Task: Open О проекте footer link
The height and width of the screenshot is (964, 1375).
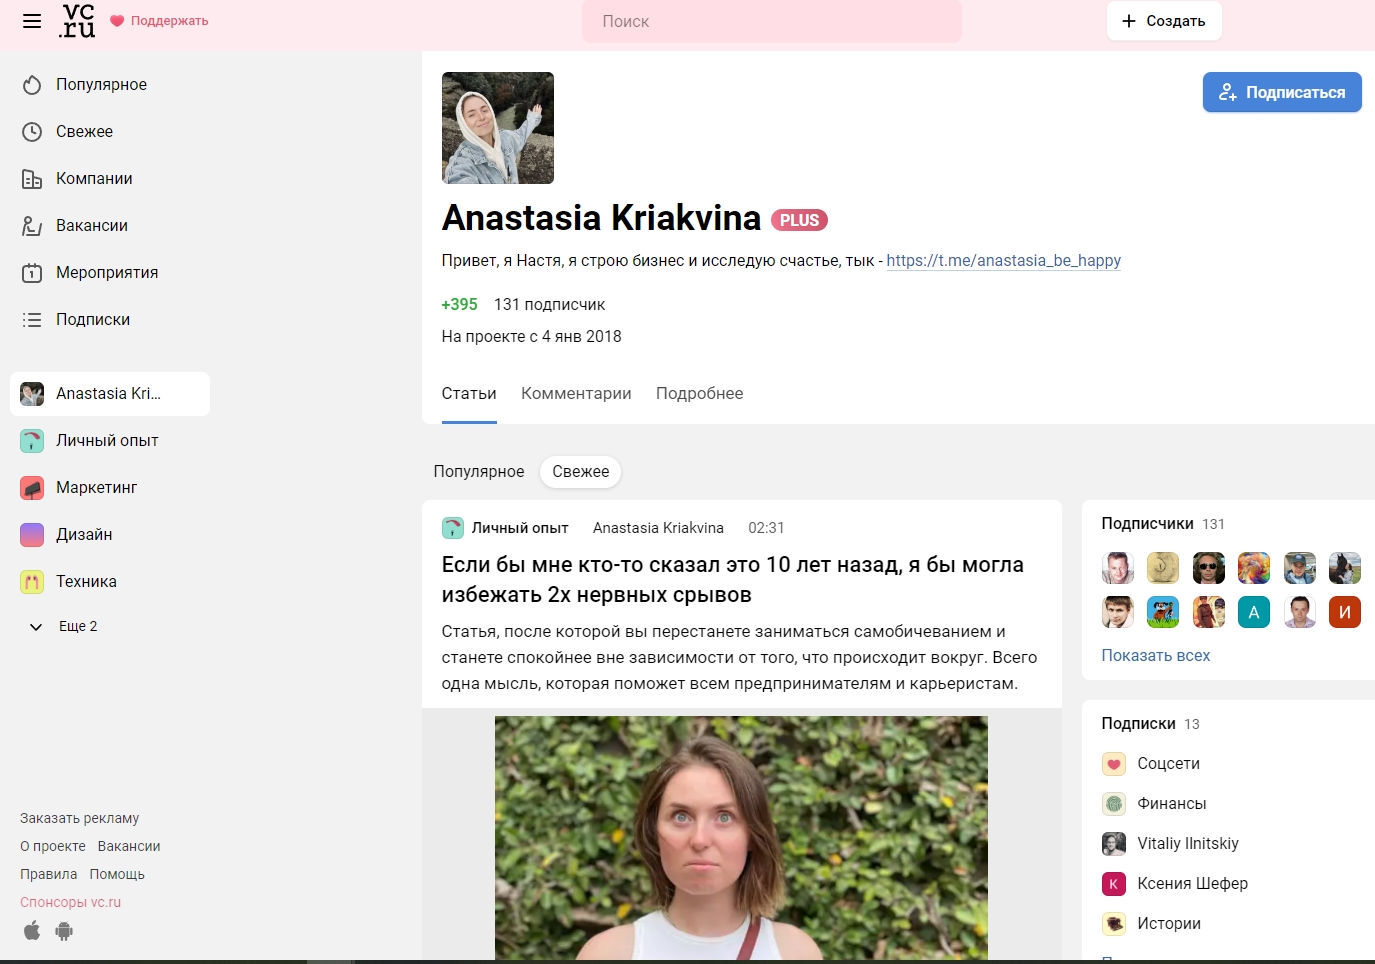Action: click(x=53, y=847)
